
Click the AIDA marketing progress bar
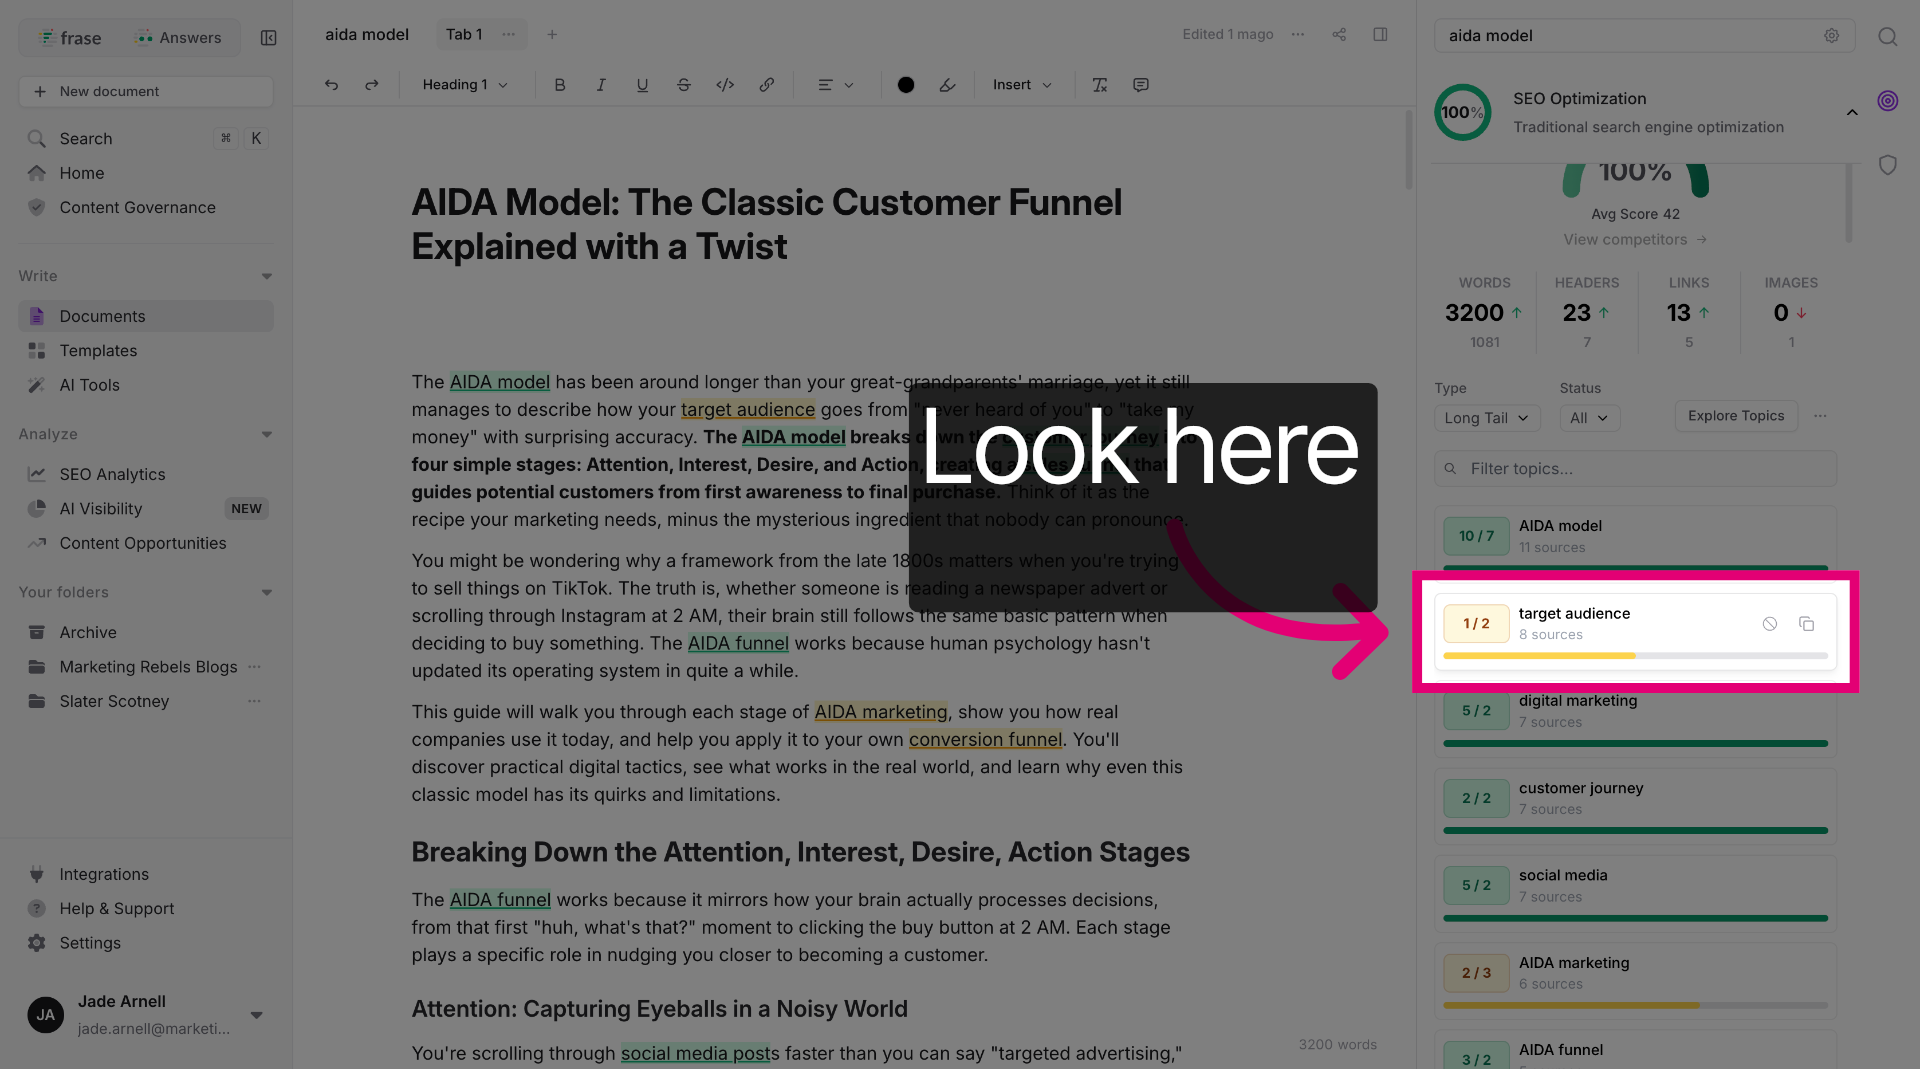pyautogui.click(x=1636, y=1005)
